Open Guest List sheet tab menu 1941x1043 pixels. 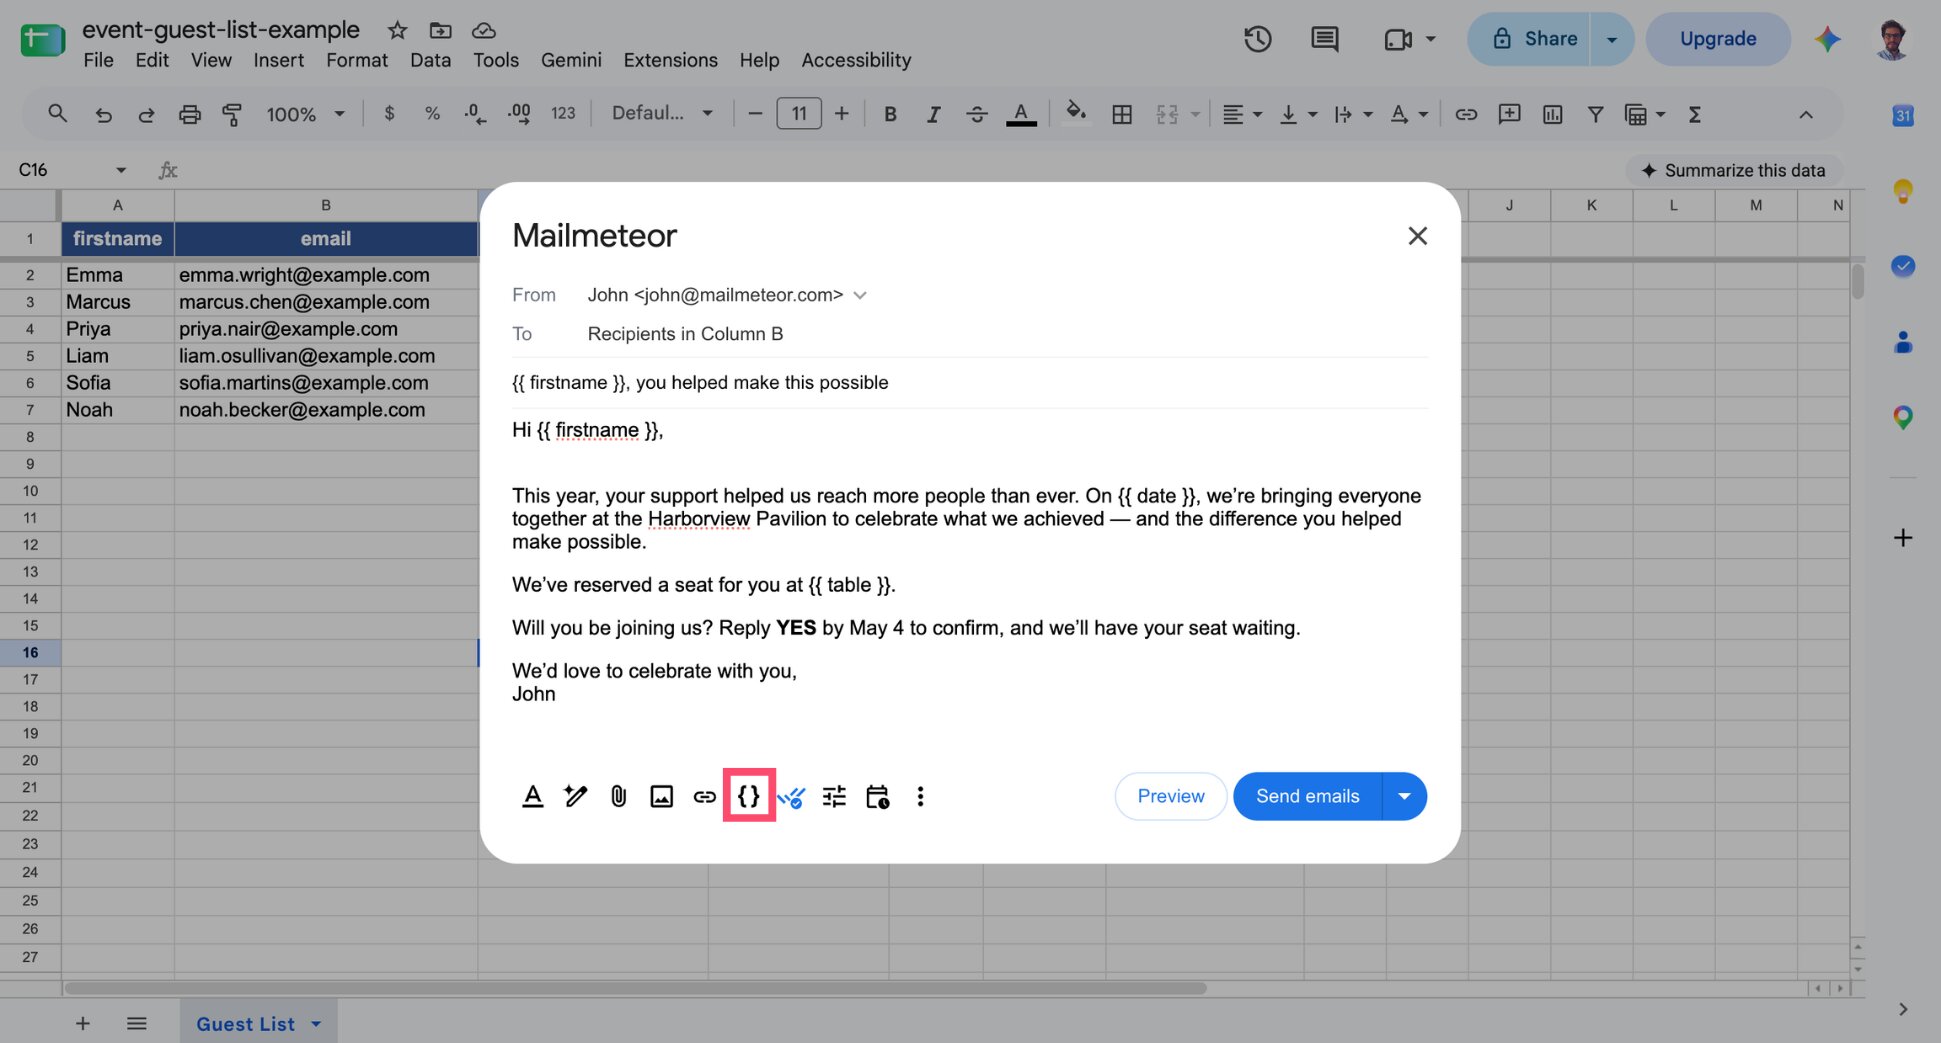[316, 1024]
